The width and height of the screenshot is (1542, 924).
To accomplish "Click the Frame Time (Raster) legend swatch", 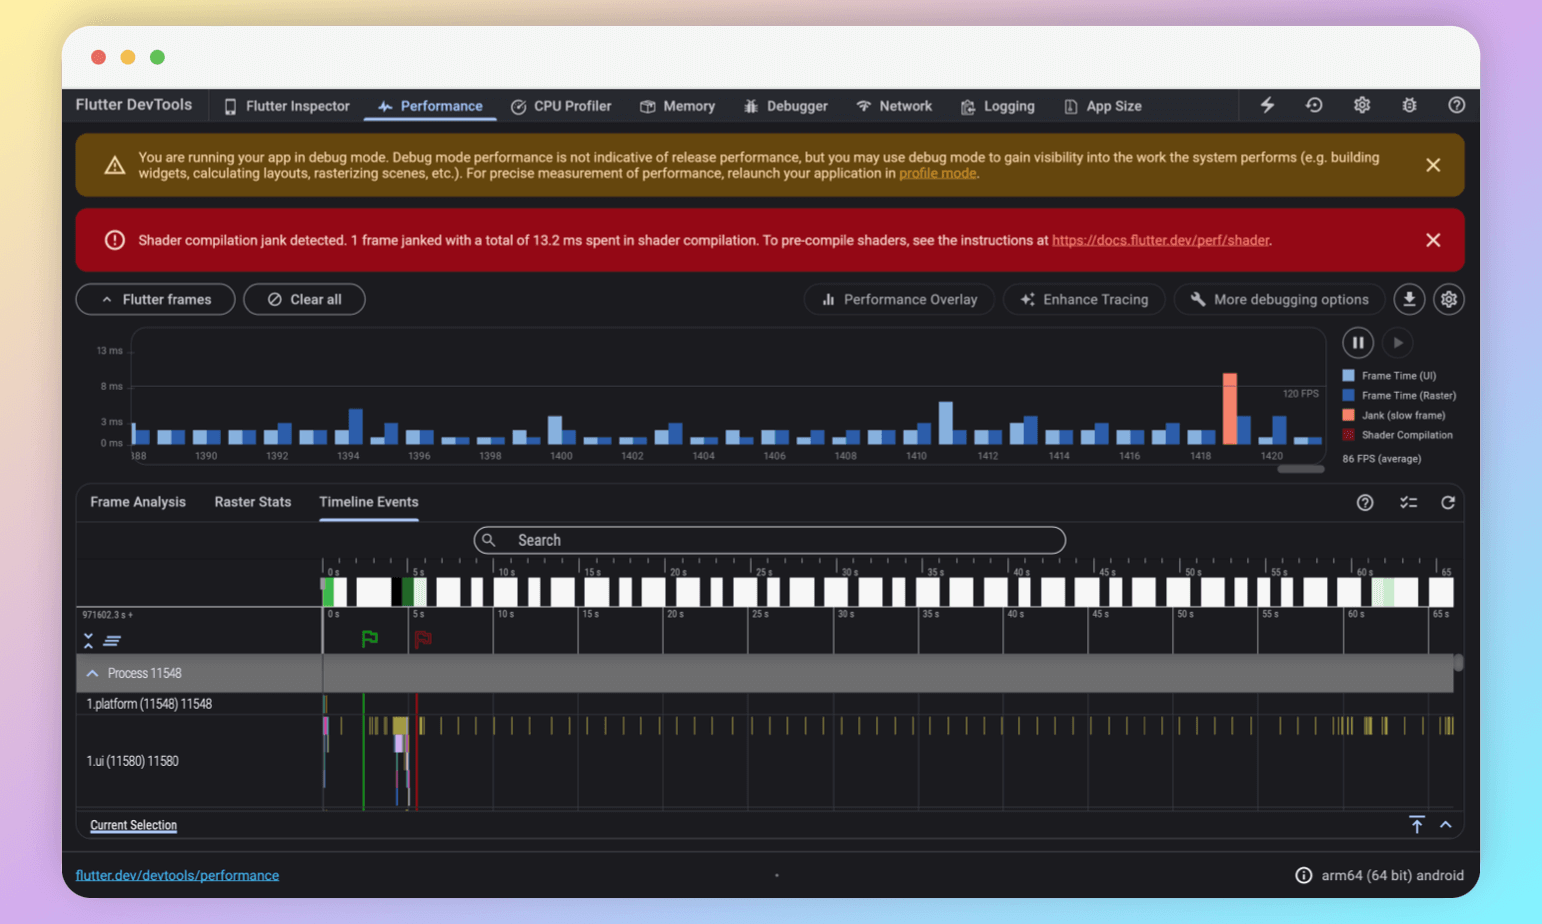I will (x=1348, y=395).
